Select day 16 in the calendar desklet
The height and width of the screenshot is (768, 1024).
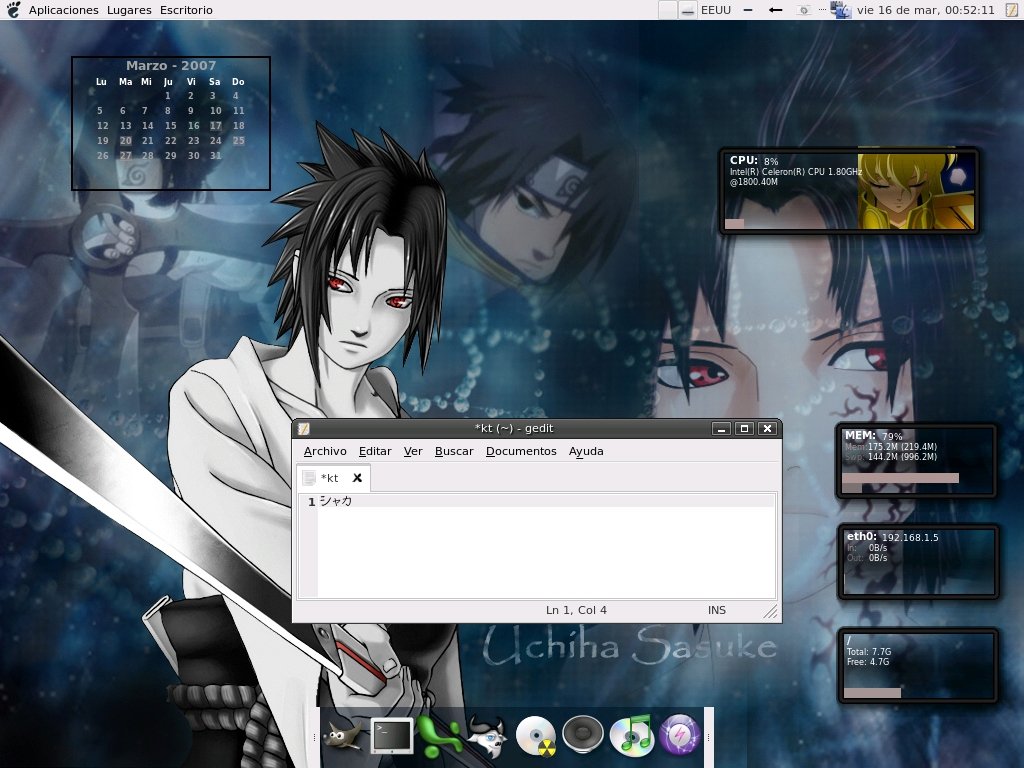point(193,125)
